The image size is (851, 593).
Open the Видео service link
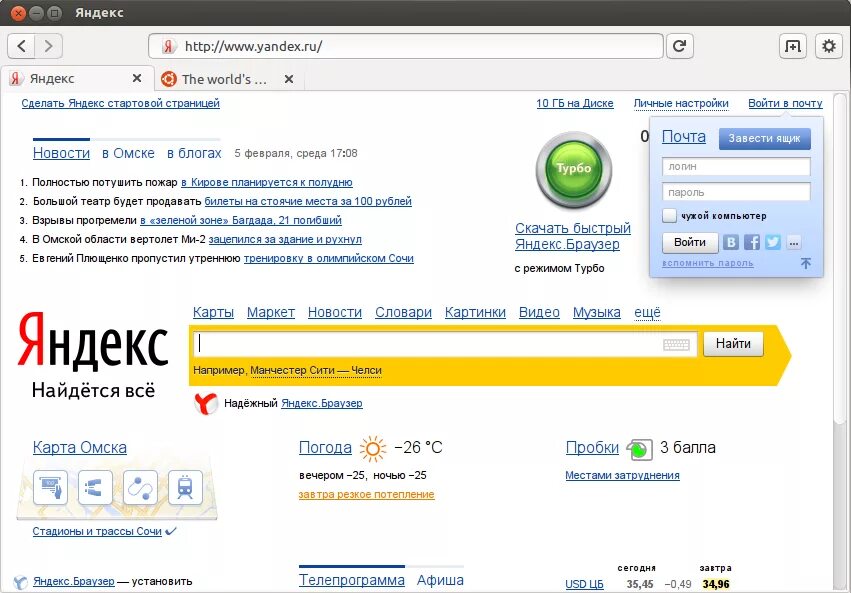539,313
